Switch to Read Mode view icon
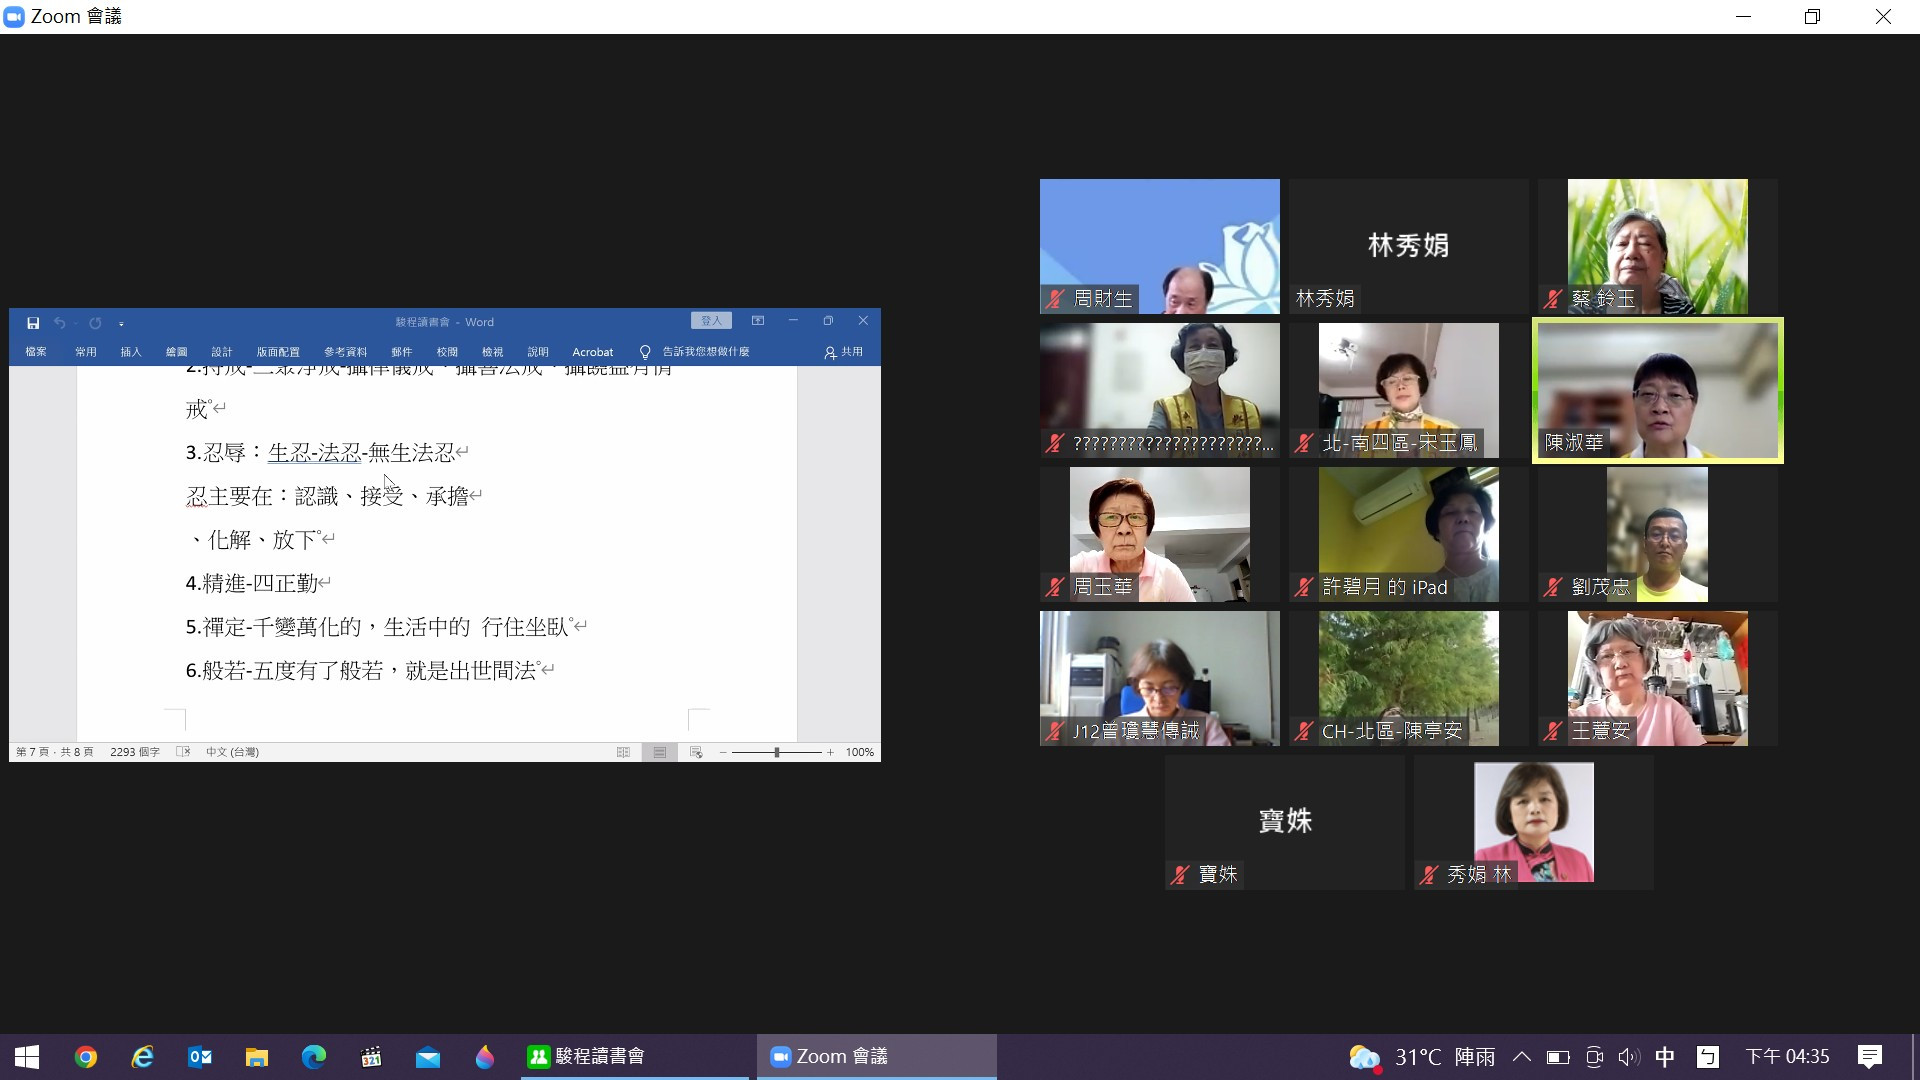1920x1080 pixels. tap(623, 752)
